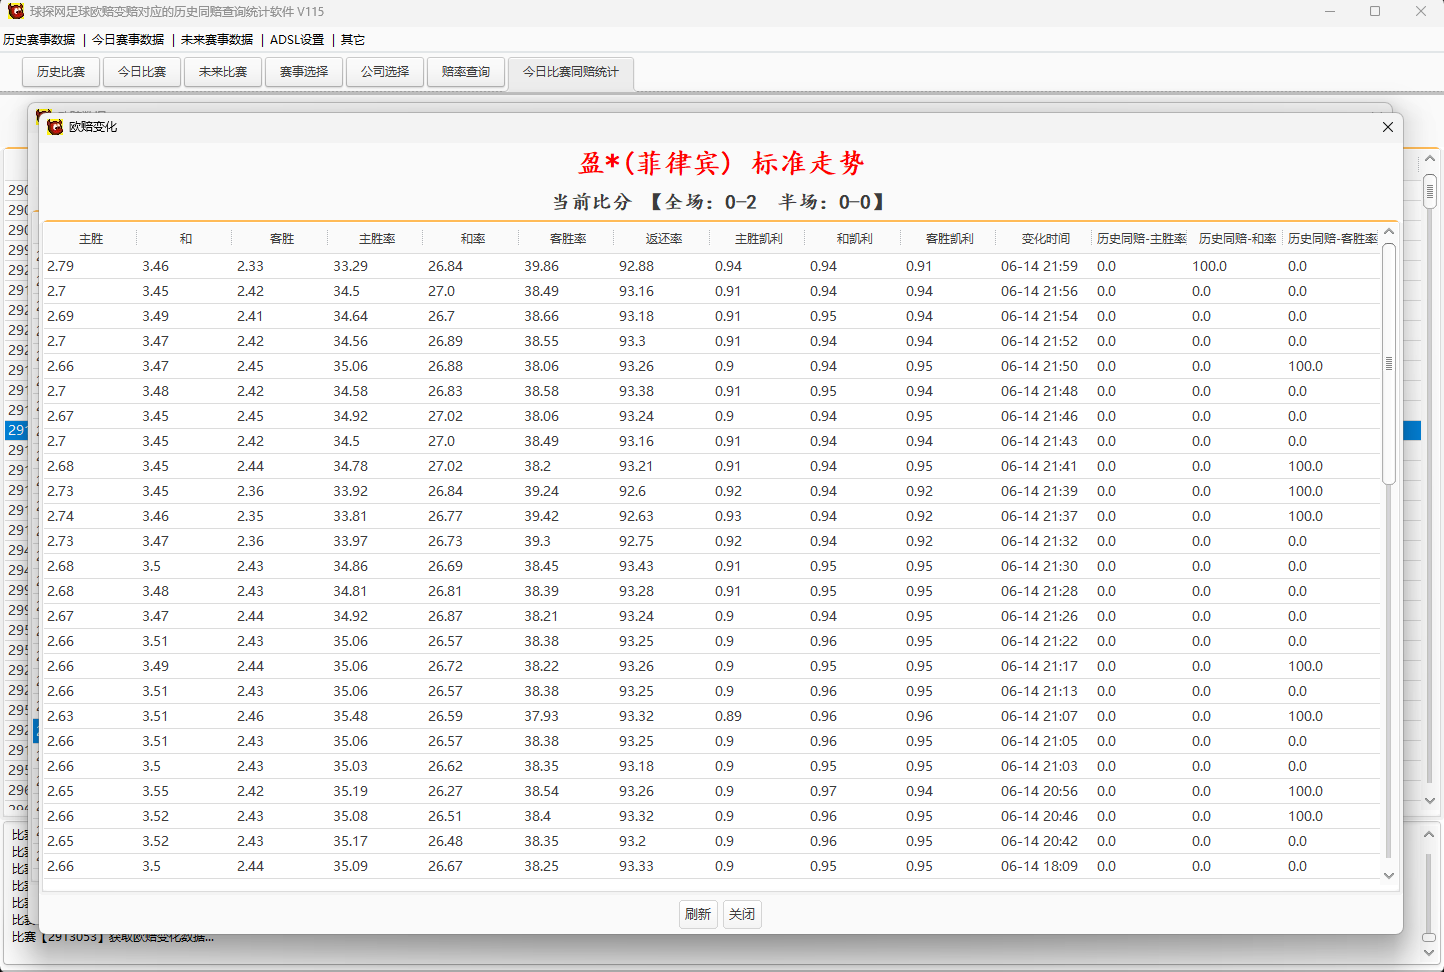Click the 37.93 away-win rate cell
1444x972 pixels.
tap(542, 716)
